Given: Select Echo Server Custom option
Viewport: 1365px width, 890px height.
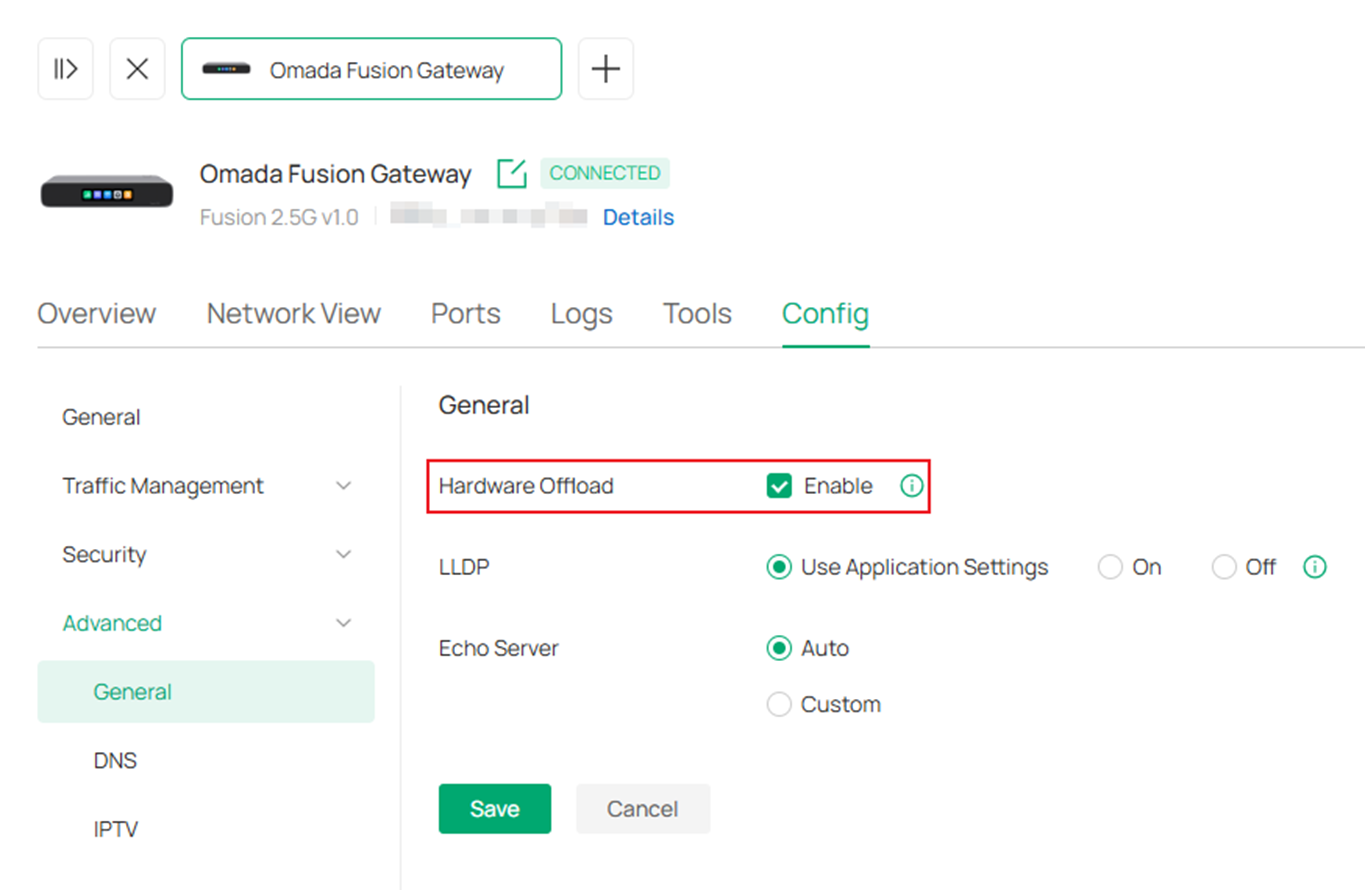Looking at the screenshot, I should (x=778, y=704).
